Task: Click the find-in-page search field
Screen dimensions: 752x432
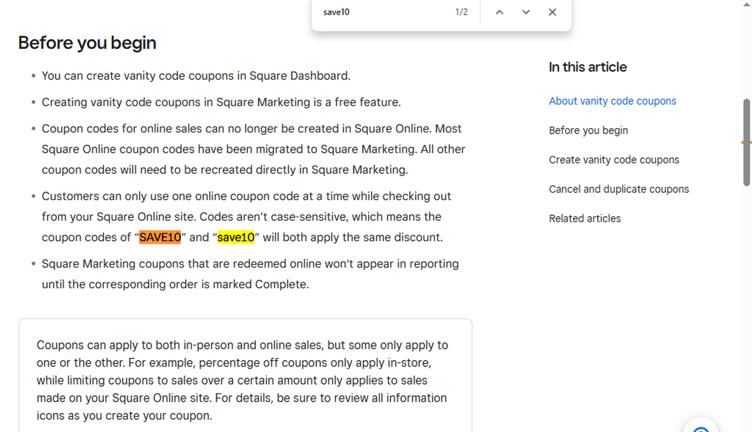Action: pyautogui.click(x=384, y=12)
